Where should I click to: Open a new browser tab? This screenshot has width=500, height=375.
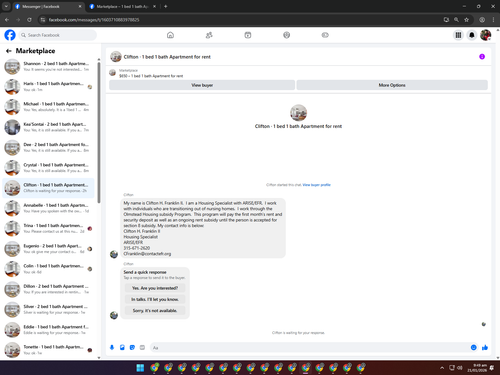click(x=166, y=6)
